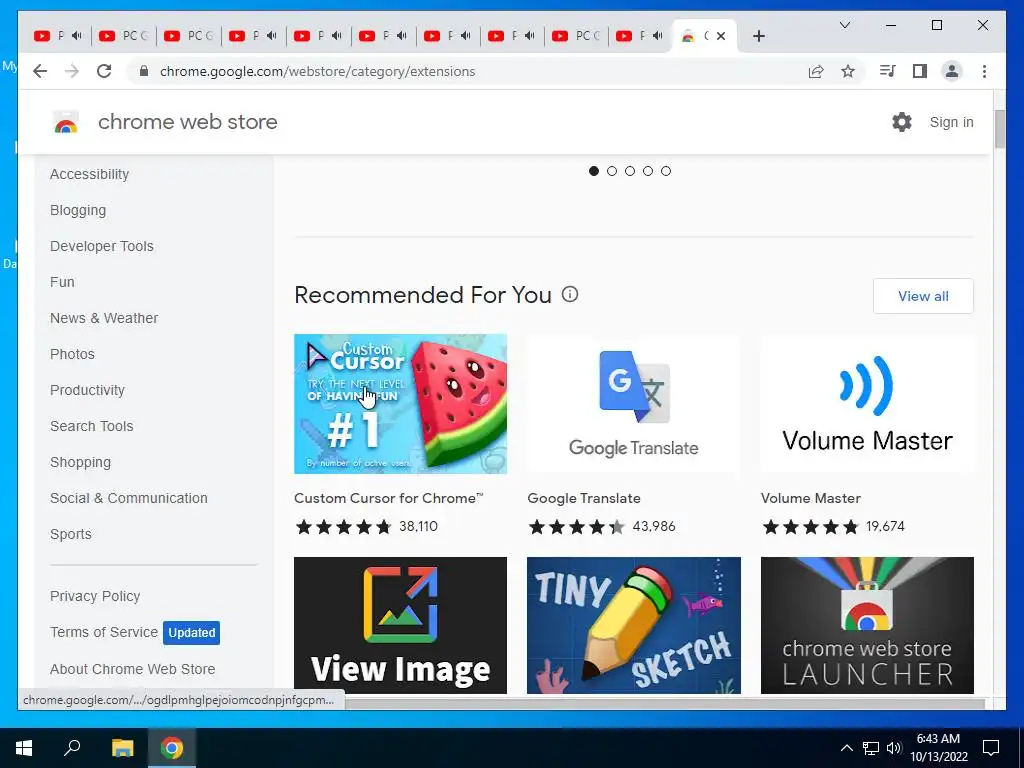This screenshot has width=1024, height=768.
Task: Select the fifth carousel dot
Action: coord(665,171)
